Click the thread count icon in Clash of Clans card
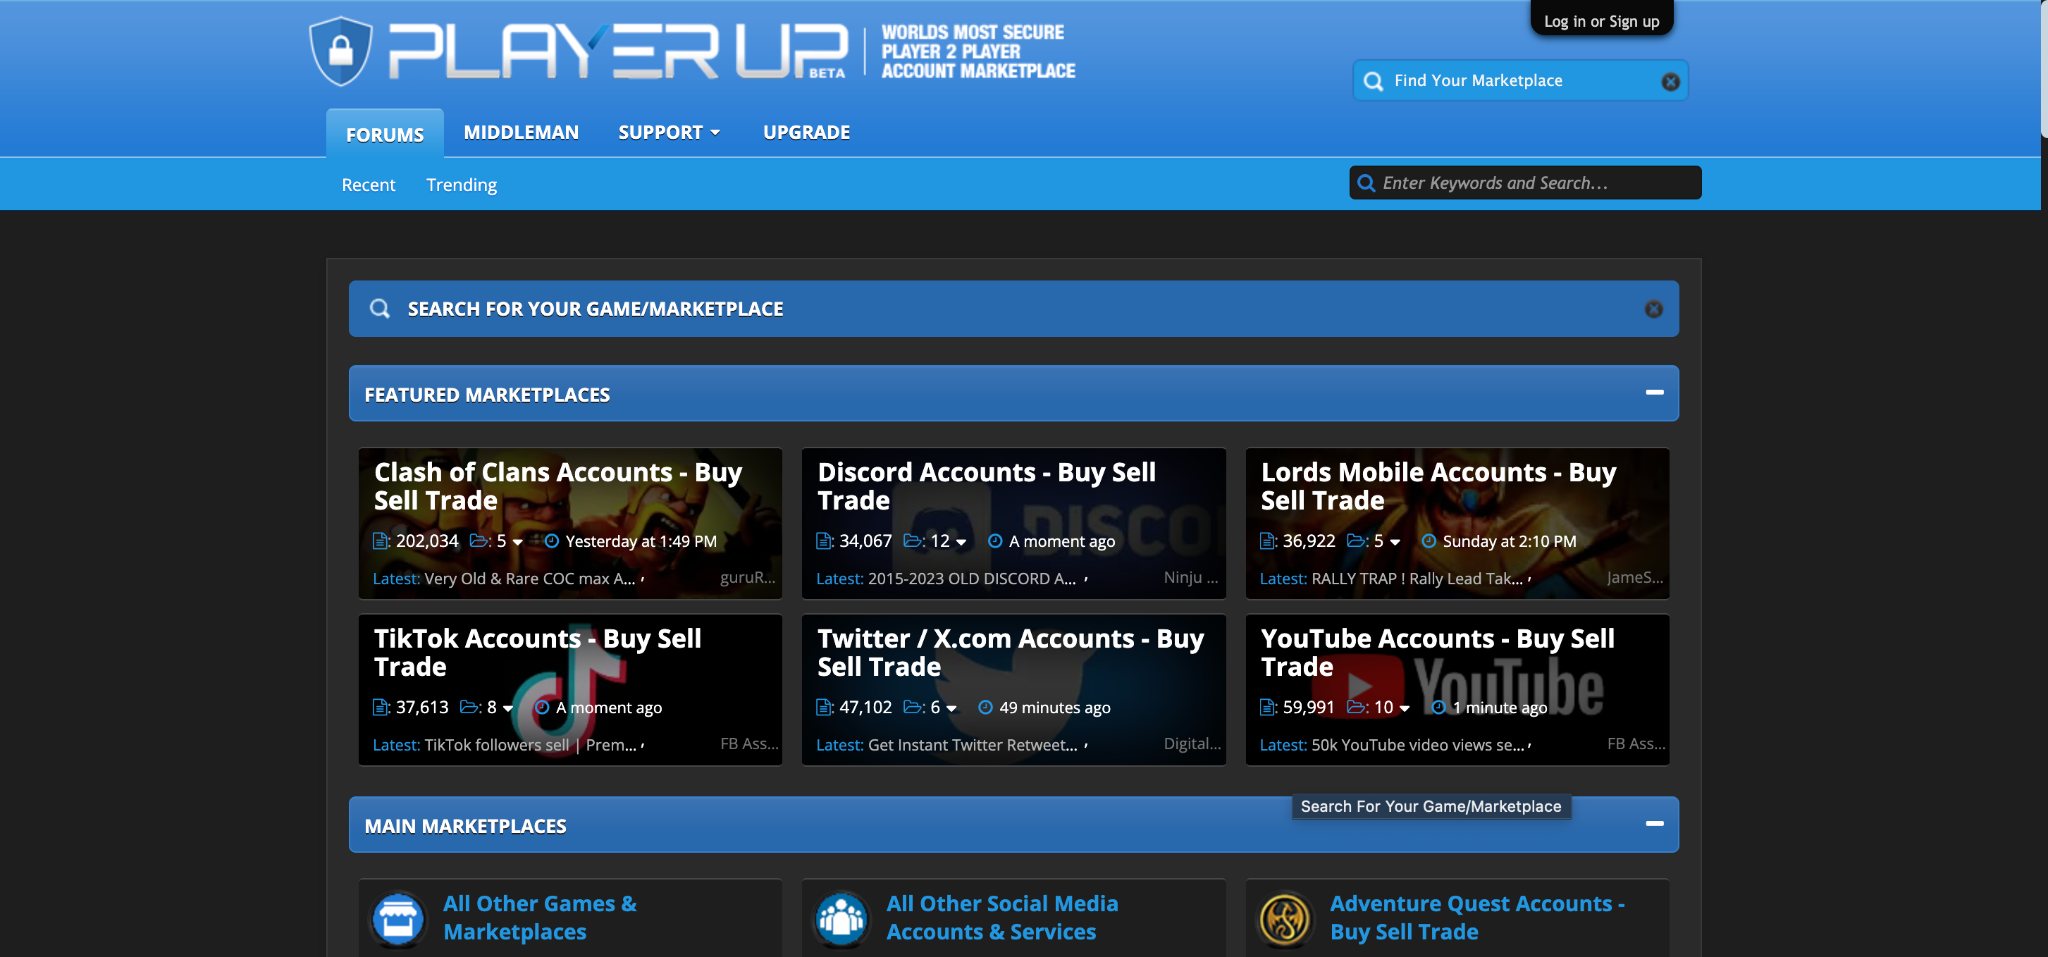Image resolution: width=2048 pixels, height=957 pixels. coord(380,541)
